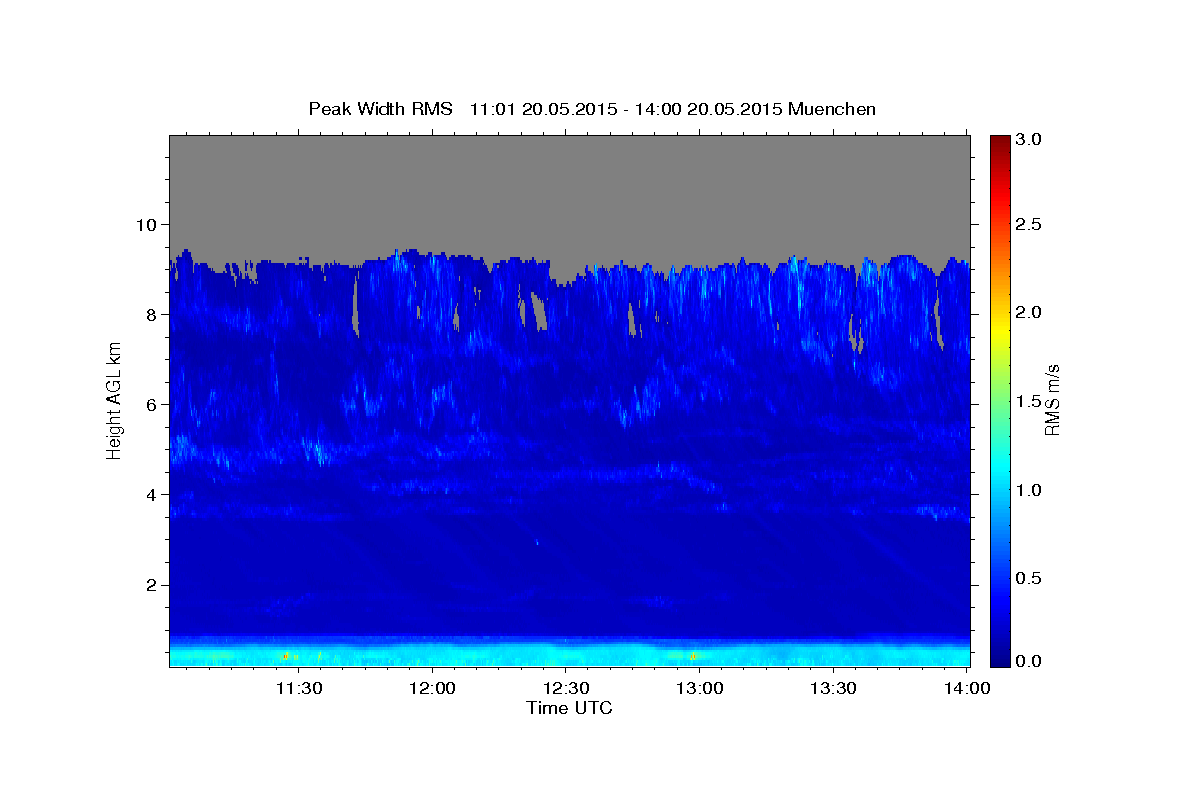Click the colorbar value '1.5'
Image resolution: width=1200 pixels, height=800 pixels.
pyautogui.click(x=1030, y=401)
